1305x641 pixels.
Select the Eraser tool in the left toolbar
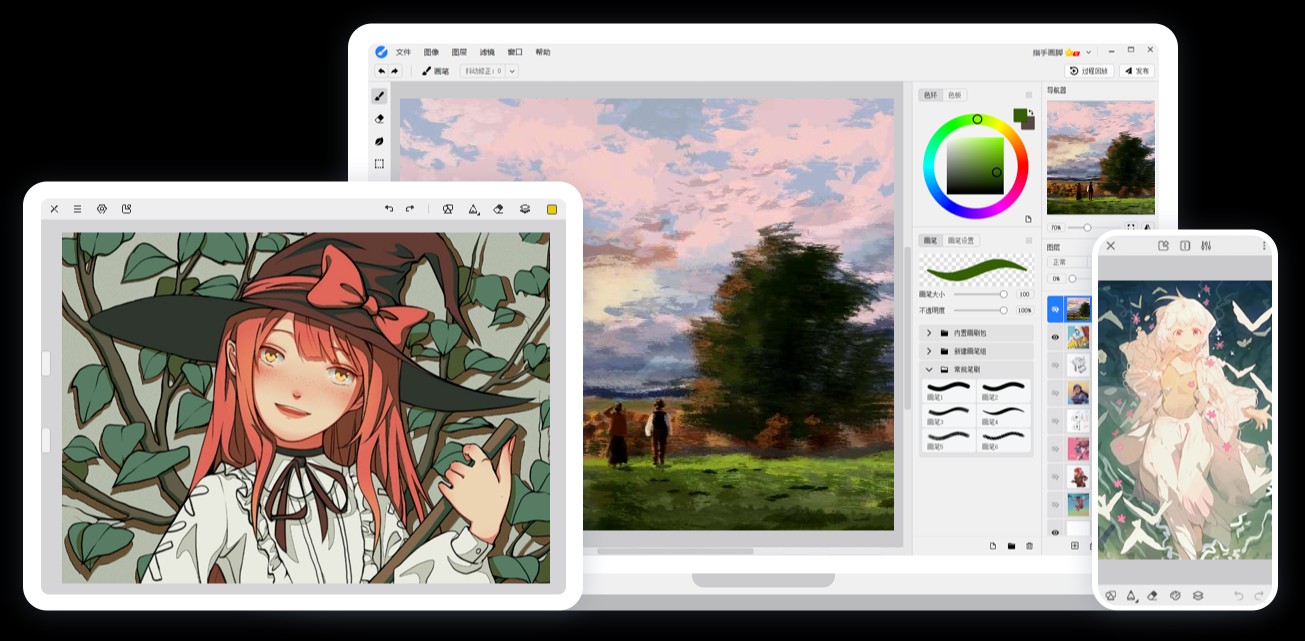(379, 119)
